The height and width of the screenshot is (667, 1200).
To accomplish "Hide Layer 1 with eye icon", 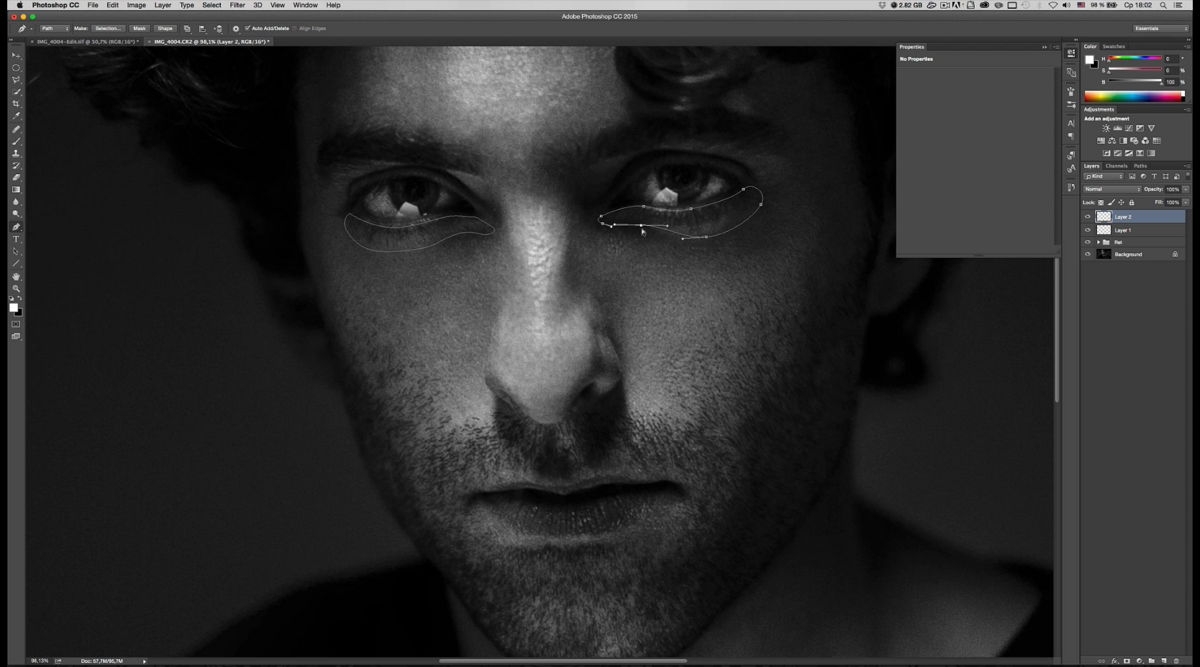I will point(1088,230).
